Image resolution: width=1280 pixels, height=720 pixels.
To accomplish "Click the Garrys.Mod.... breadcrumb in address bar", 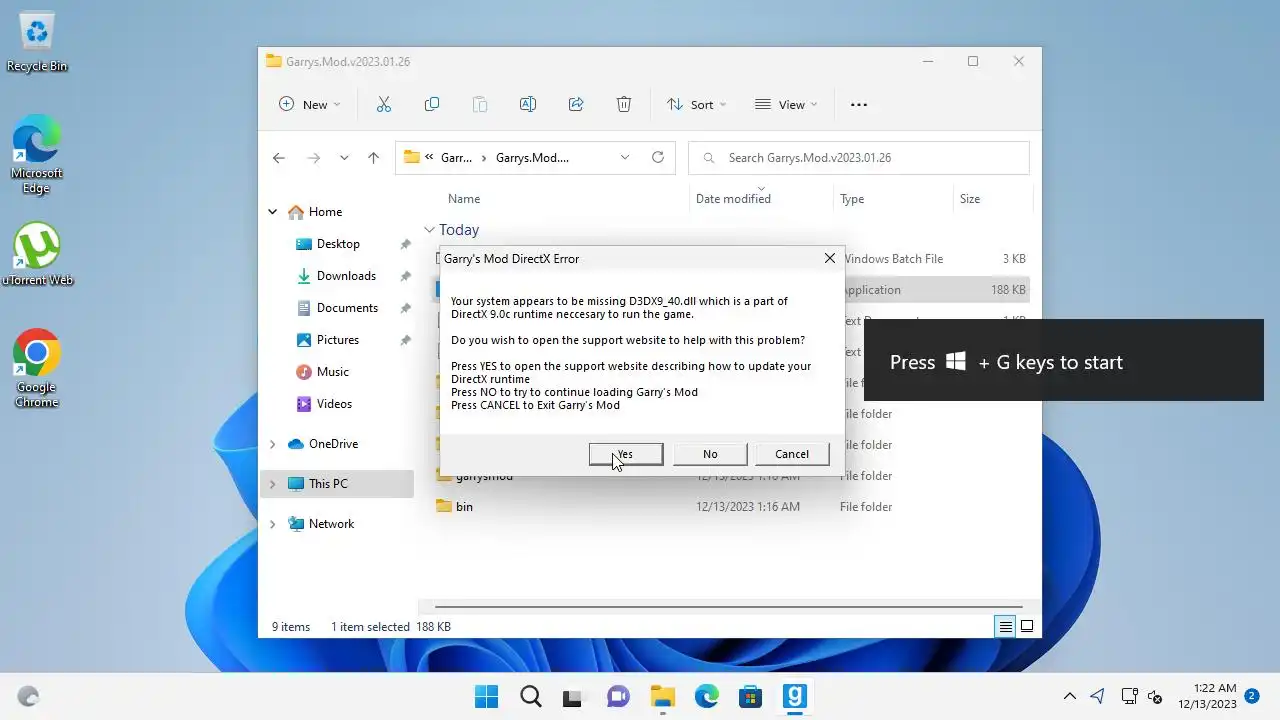I will pos(532,158).
